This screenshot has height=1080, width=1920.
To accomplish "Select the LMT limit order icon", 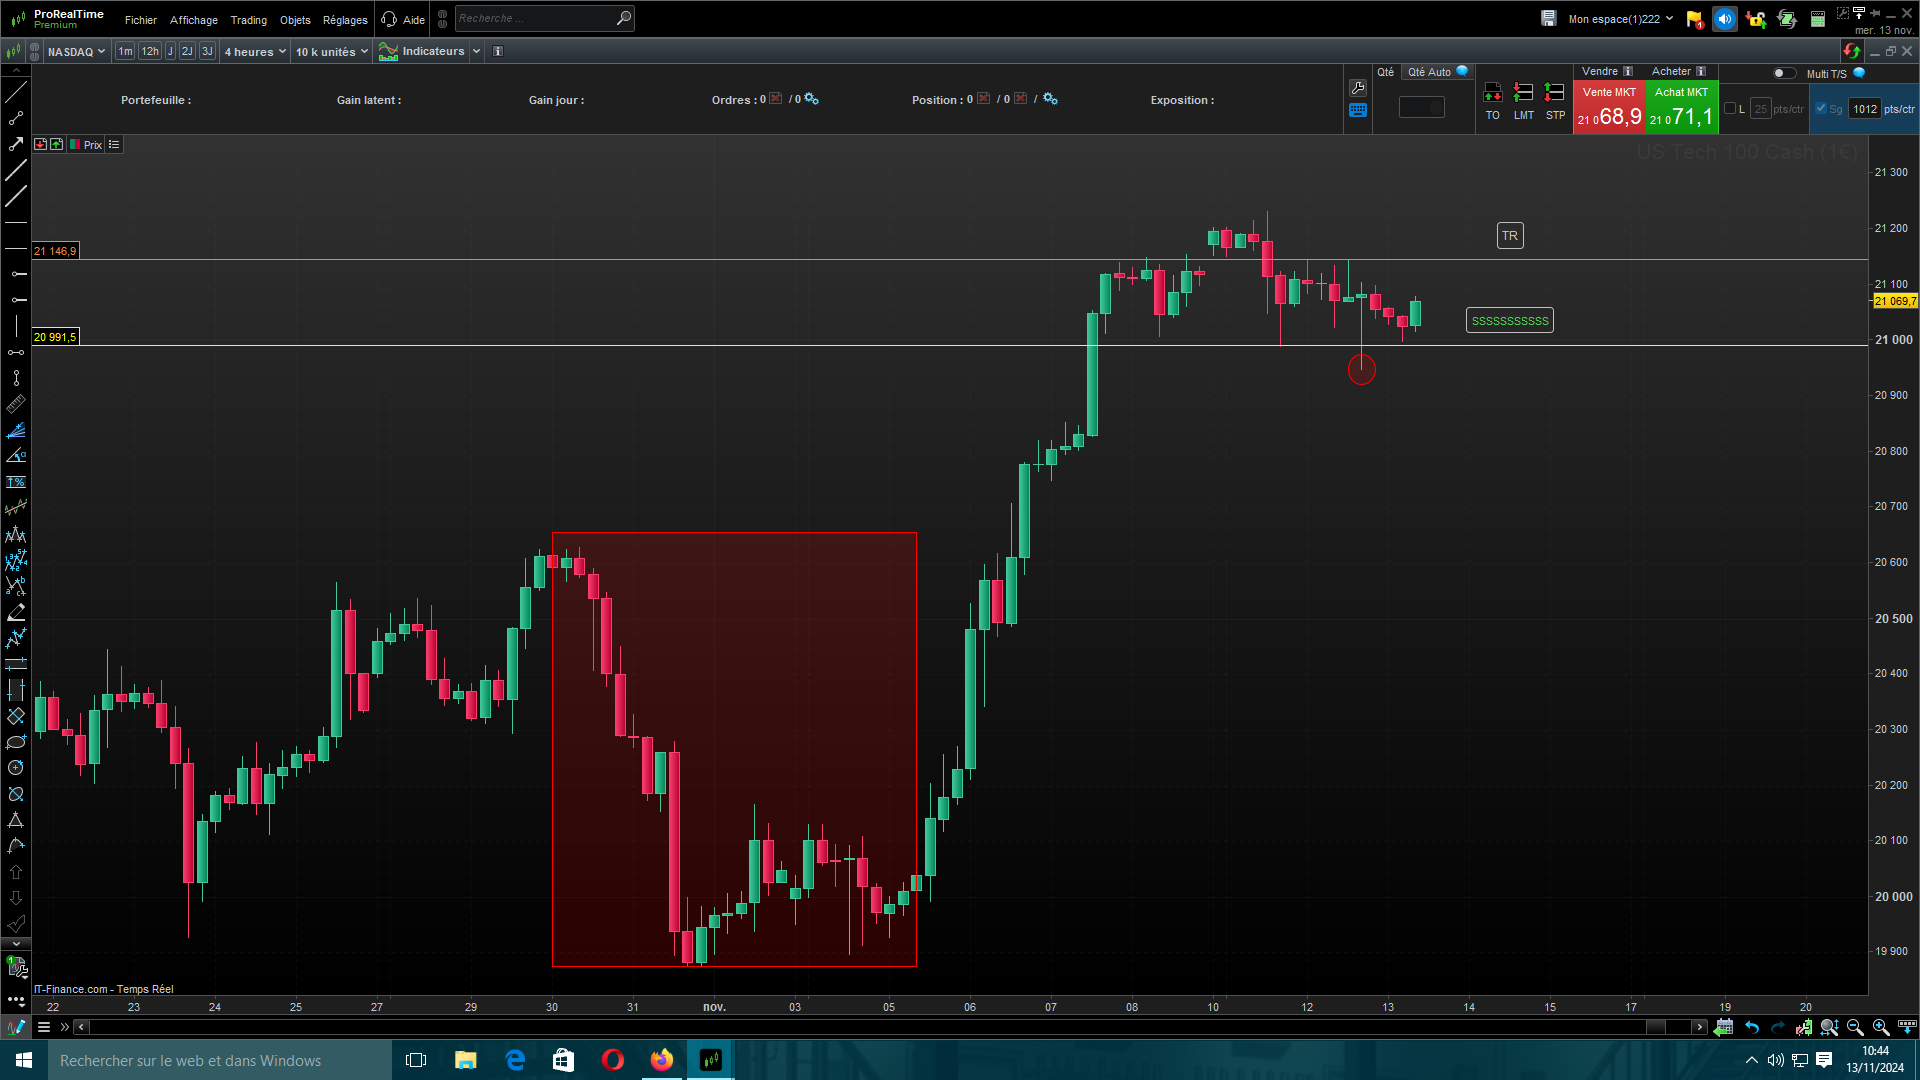I will coord(1523,94).
